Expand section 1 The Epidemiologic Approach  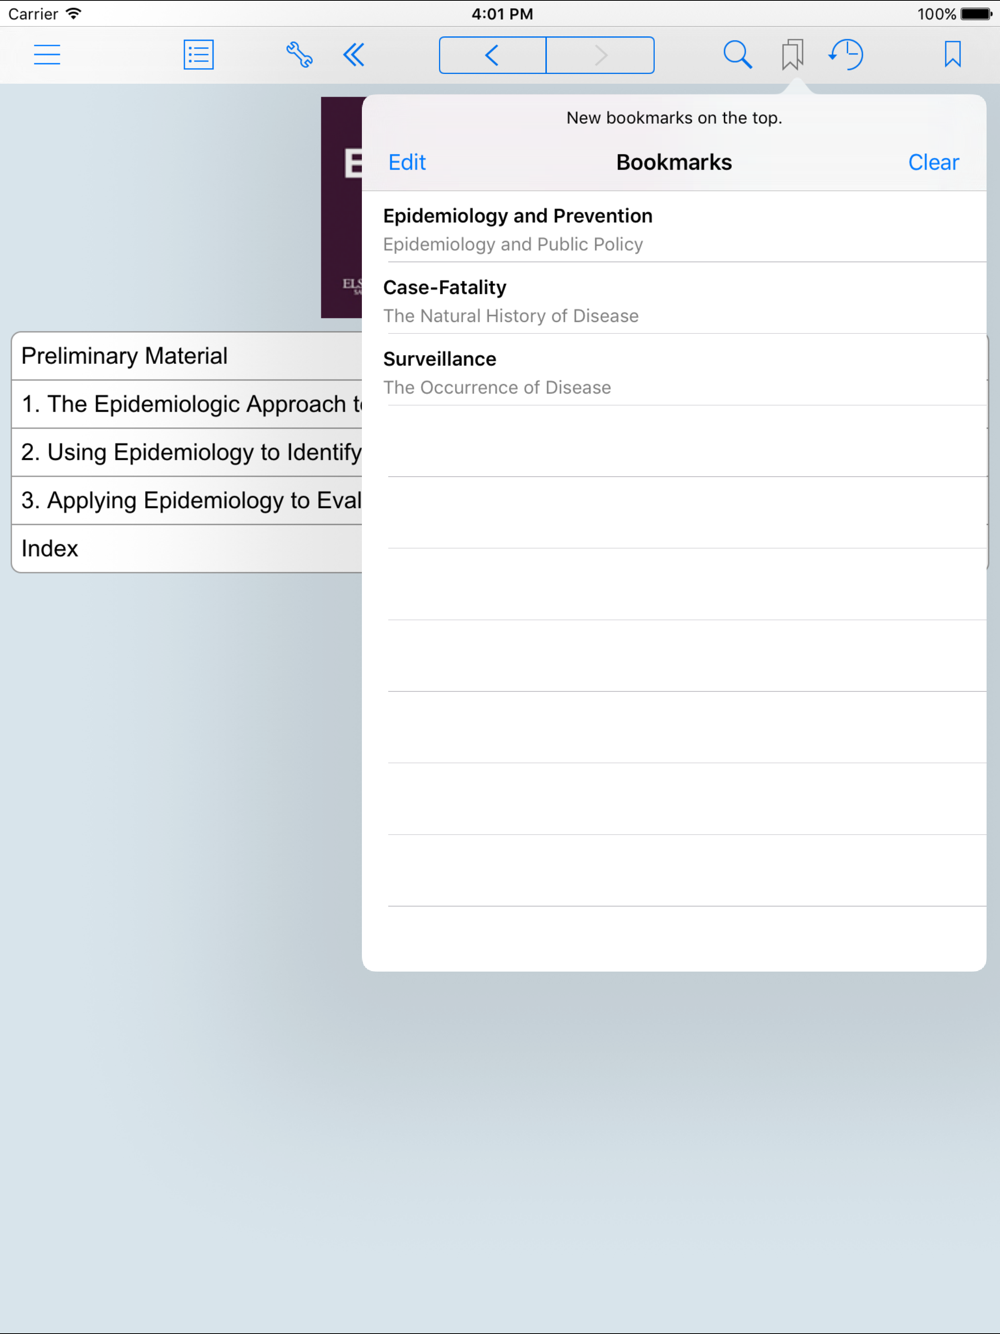tap(187, 404)
